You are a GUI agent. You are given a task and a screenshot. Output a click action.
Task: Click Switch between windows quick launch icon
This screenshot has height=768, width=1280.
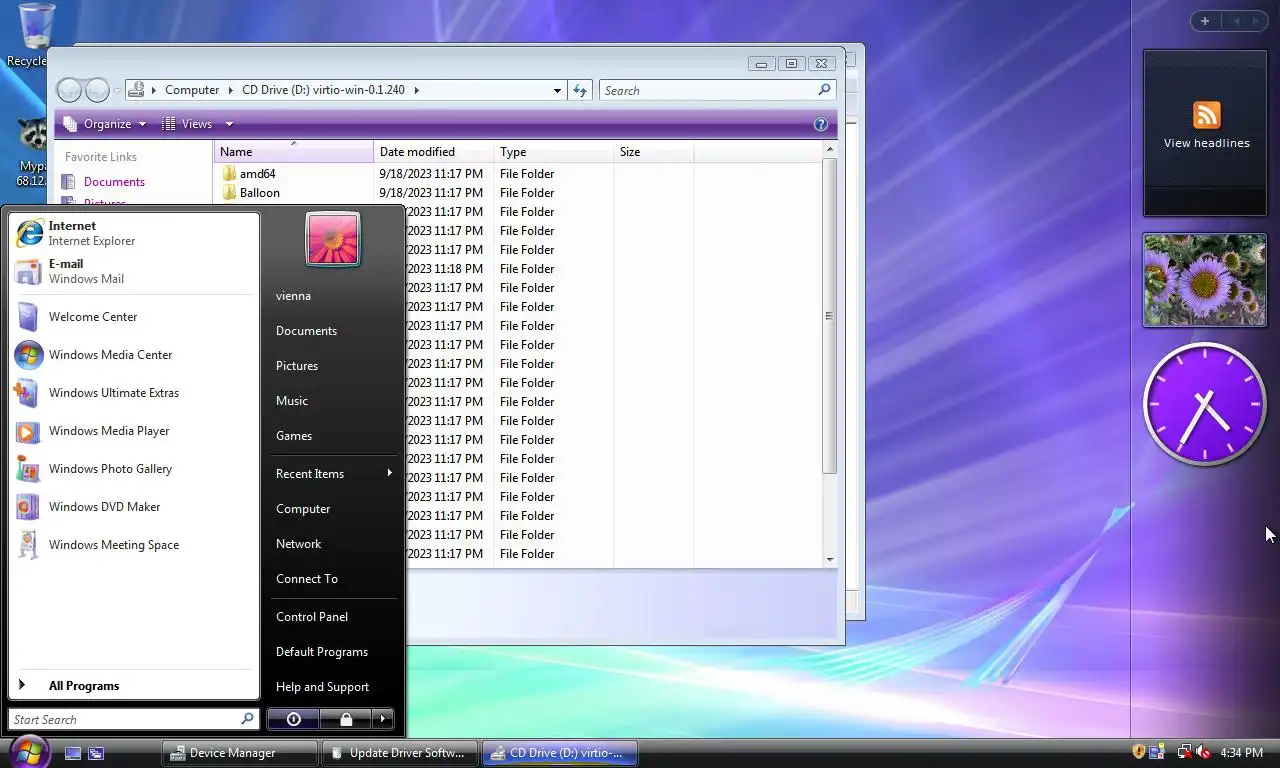tap(96, 753)
